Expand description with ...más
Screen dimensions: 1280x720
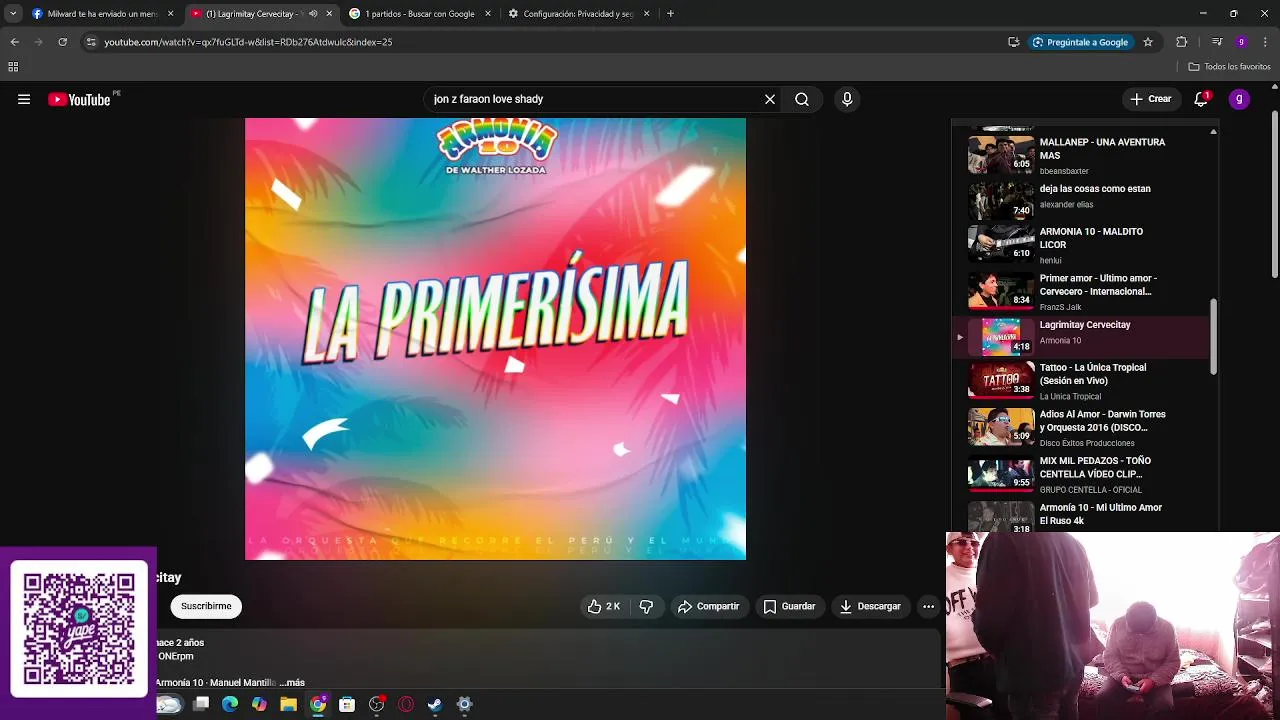click(x=292, y=682)
